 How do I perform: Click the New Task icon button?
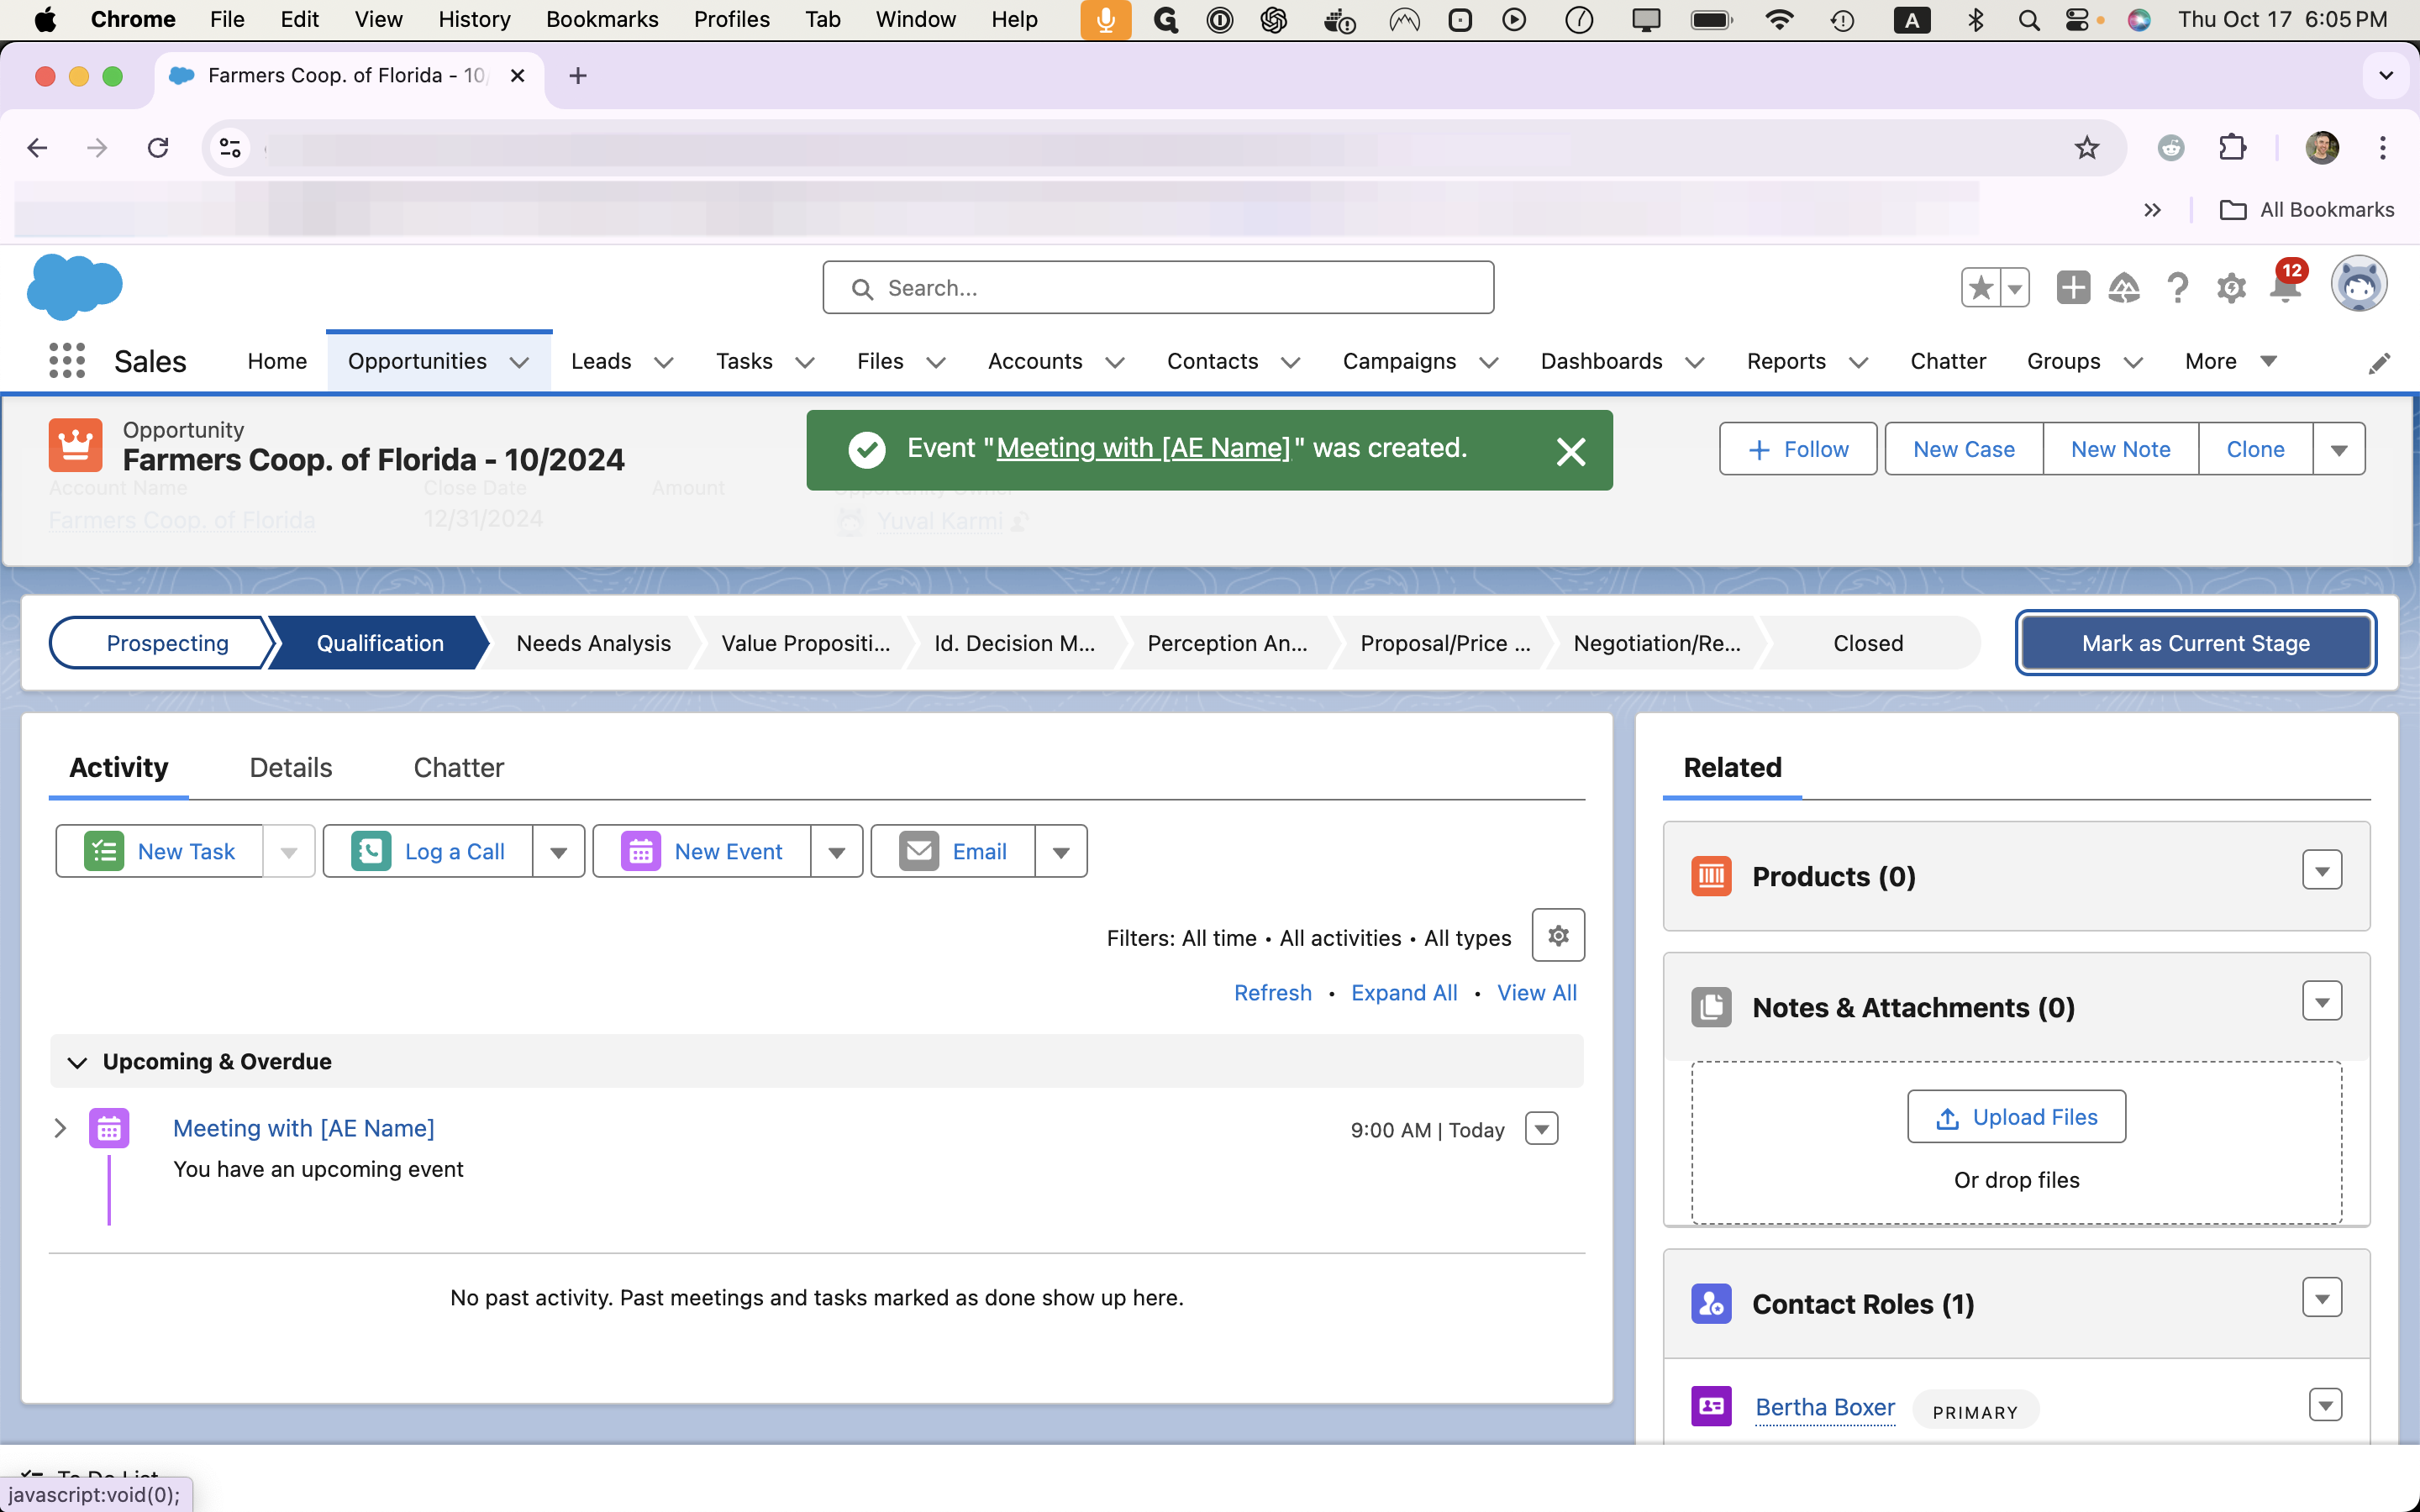[x=104, y=851]
